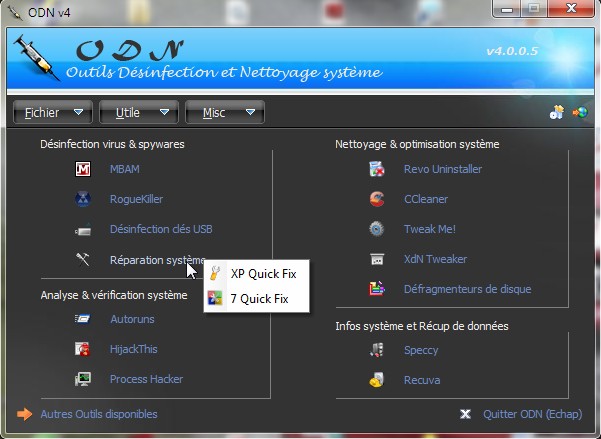
Task: Click the music folder icon in toolbar
Action: [x=557, y=112]
